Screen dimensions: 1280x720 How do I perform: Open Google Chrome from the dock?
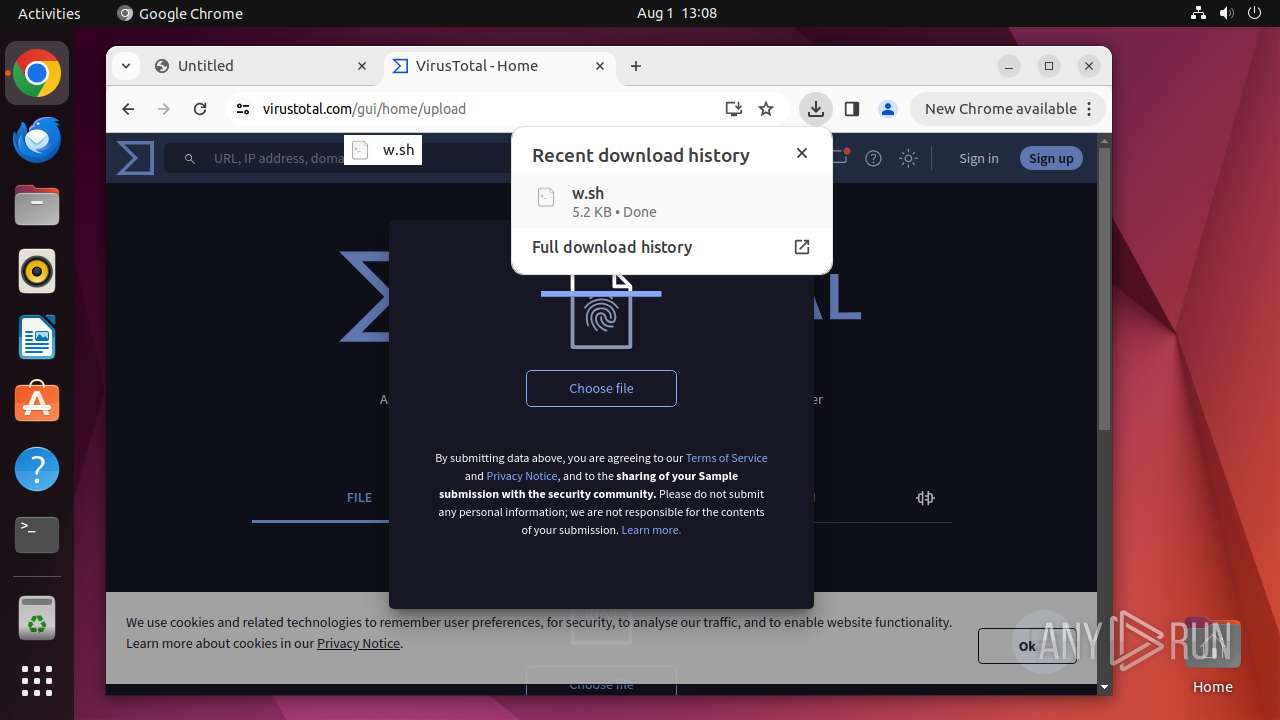pos(37,74)
